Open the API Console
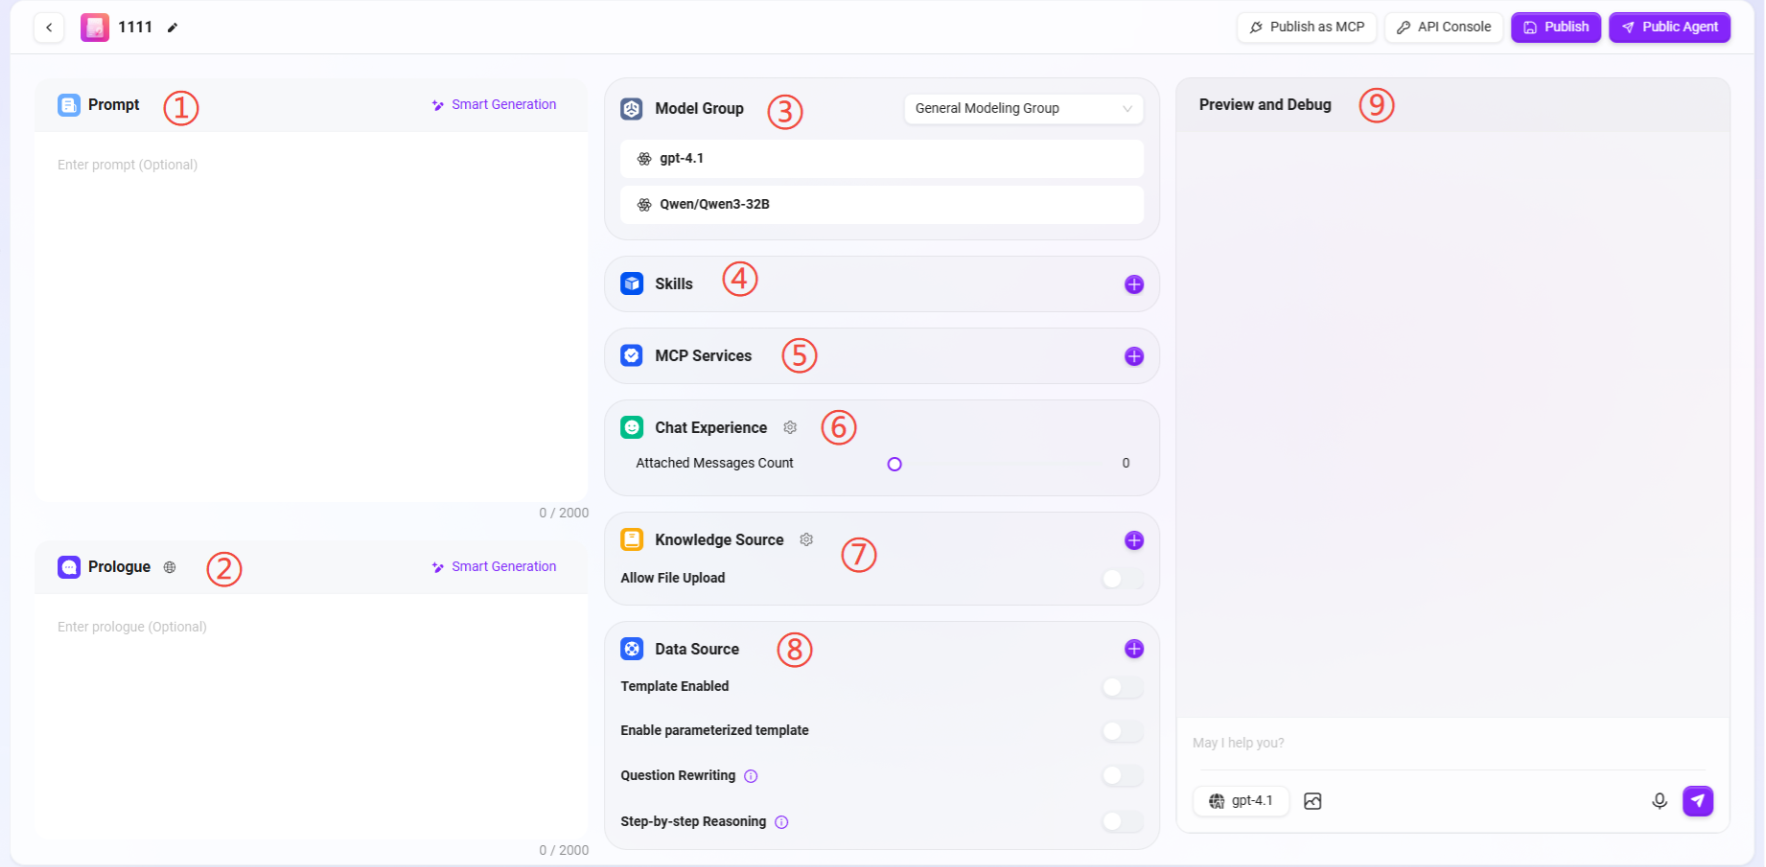 (1443, 28)
